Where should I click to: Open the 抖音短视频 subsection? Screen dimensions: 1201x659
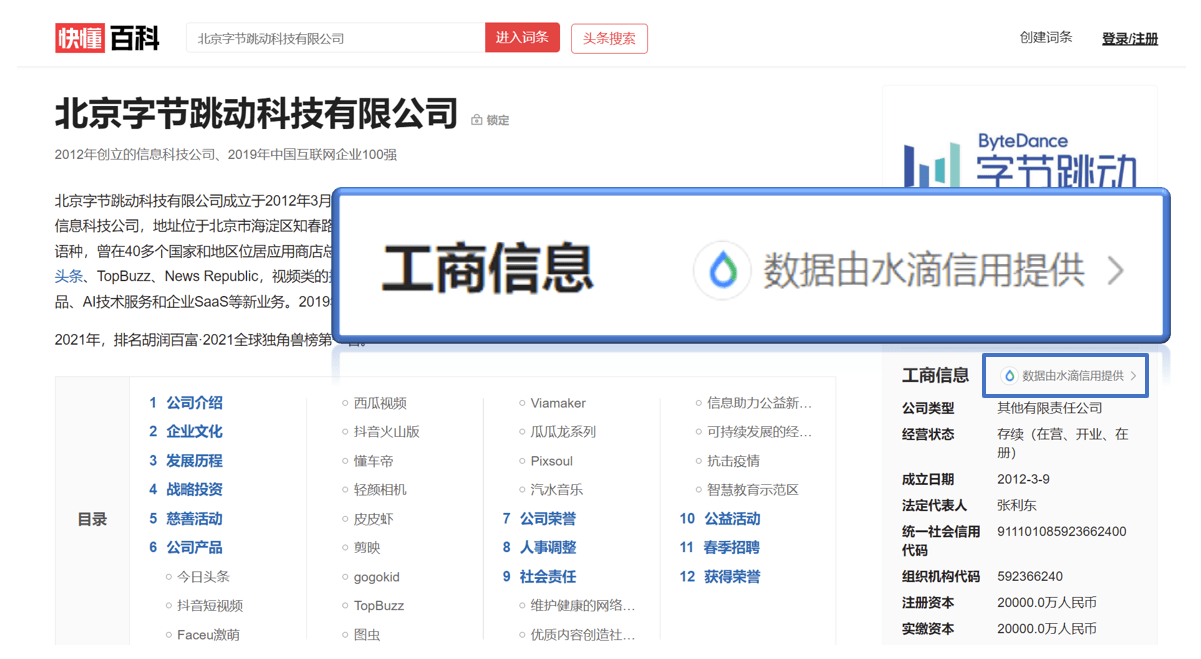pyautogui.click(x=210, y=606)
